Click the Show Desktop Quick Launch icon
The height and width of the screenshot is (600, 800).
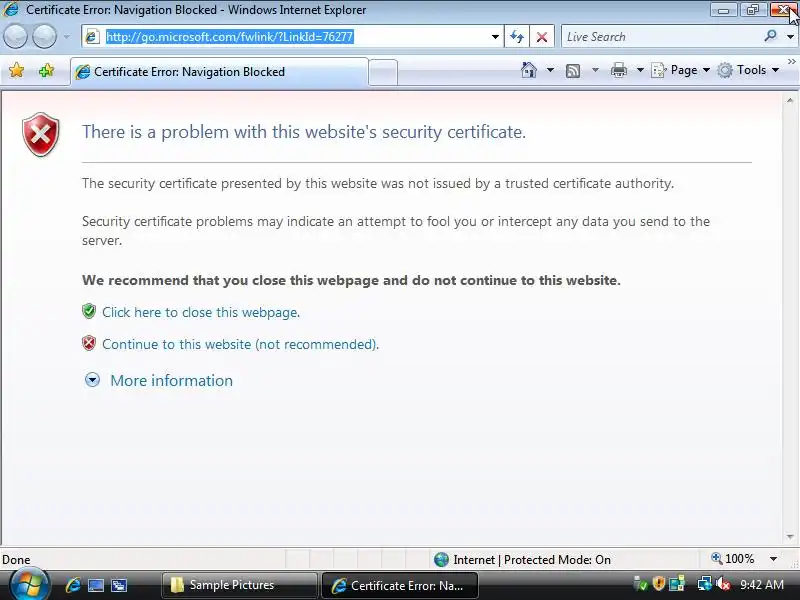[96, 585]
